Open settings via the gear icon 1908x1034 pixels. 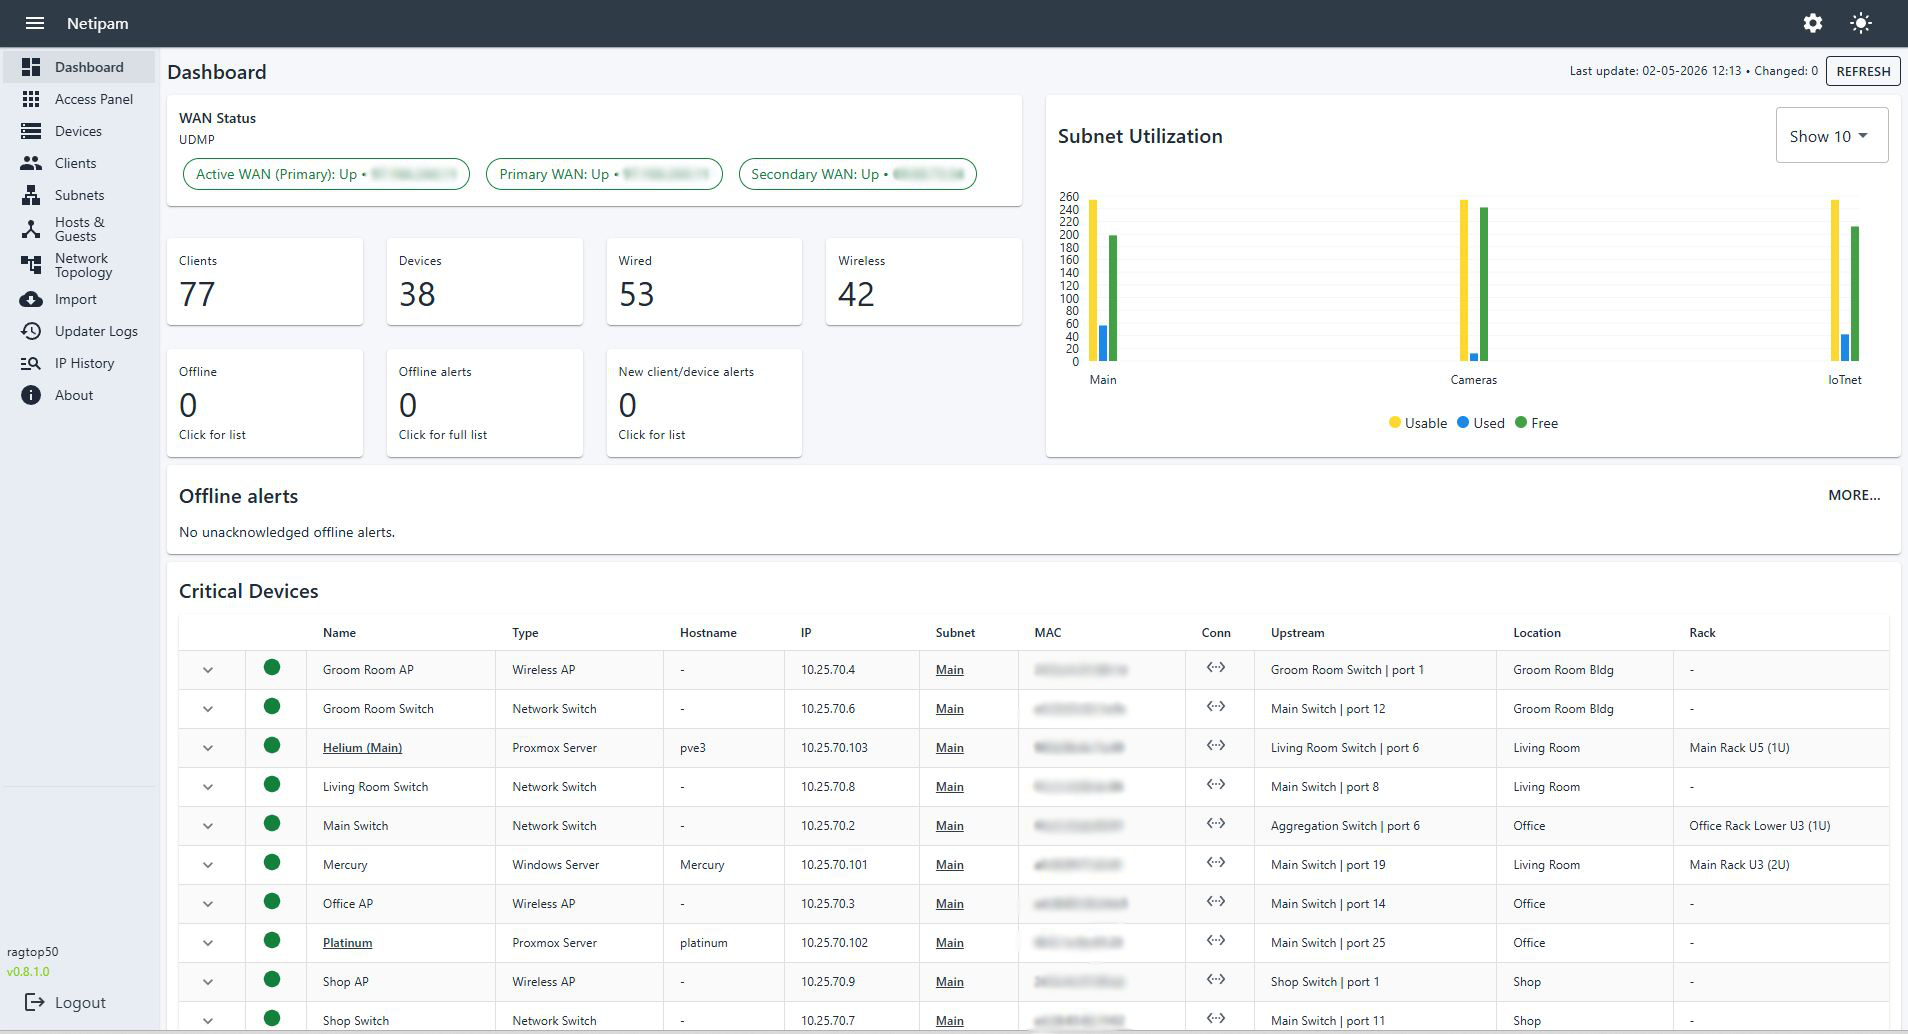[x=1812, y=23]
